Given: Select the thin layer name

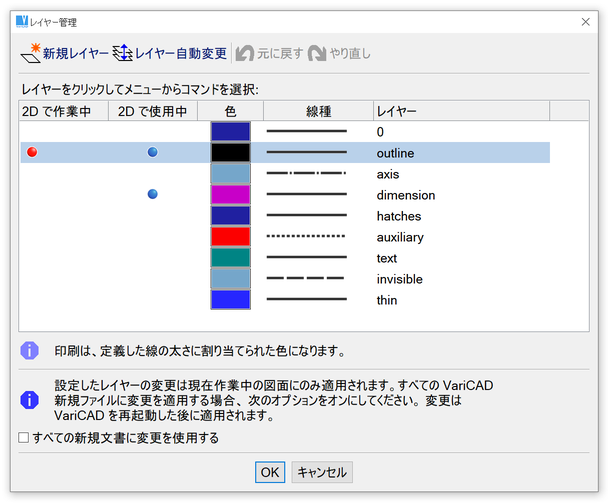Looking at the screenshot, I should pyautogui.click(x=388, y=300).
